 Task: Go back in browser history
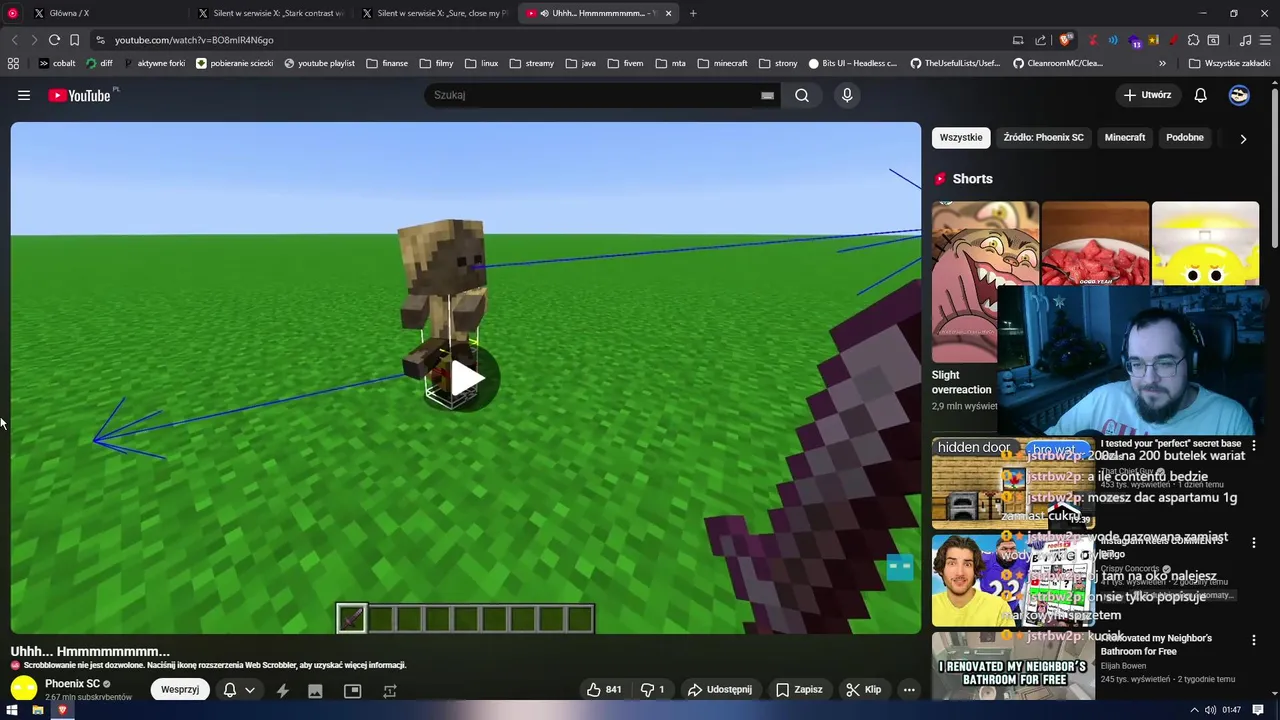click(x=14, y=40)
